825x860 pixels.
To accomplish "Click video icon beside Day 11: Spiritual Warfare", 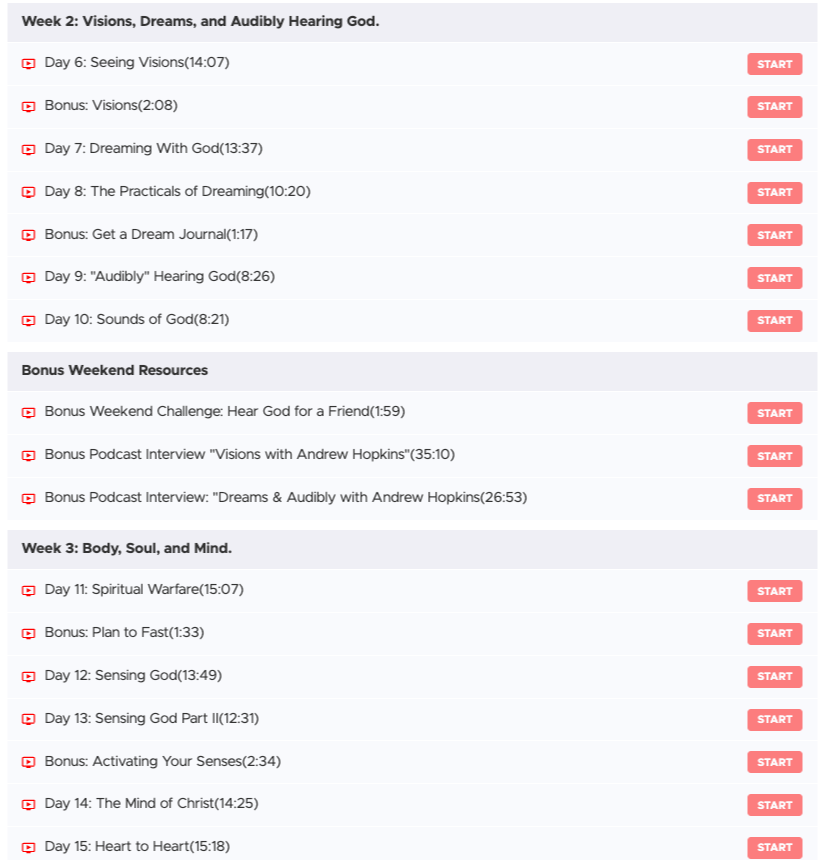I will pyautogui.click(x=29, y=591).
